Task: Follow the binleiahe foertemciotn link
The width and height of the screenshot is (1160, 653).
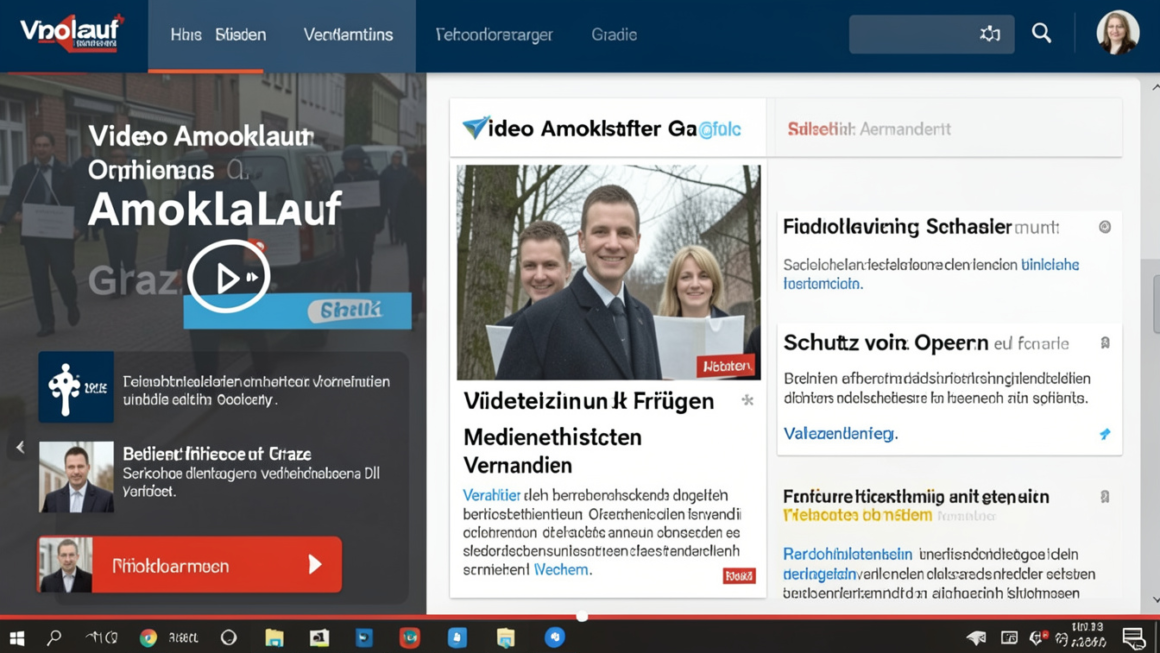Action: pyautogui.click(x=931, y=274)
